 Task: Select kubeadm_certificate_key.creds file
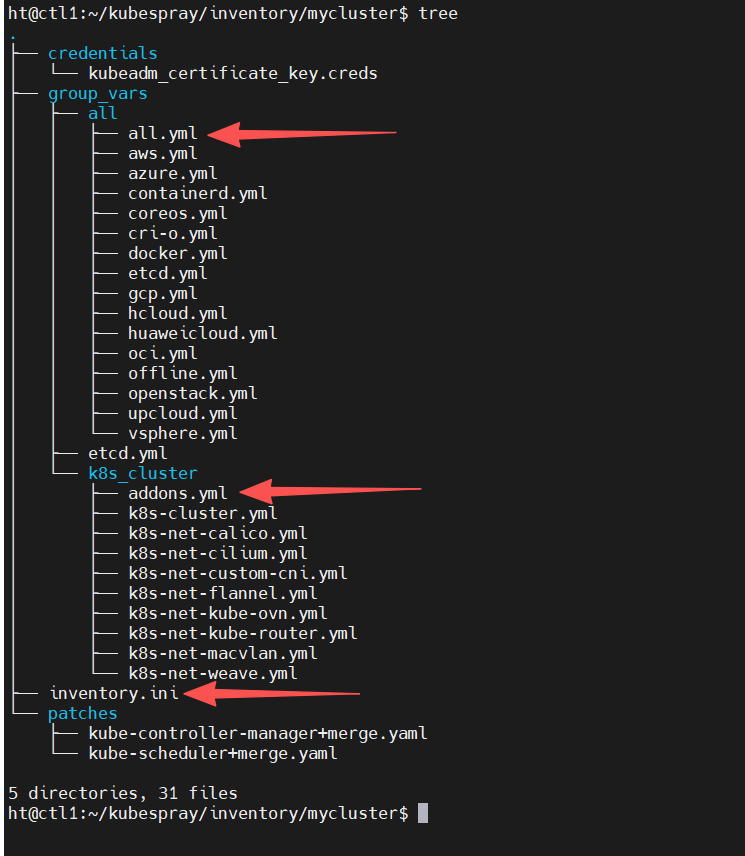tap(233, 74)
